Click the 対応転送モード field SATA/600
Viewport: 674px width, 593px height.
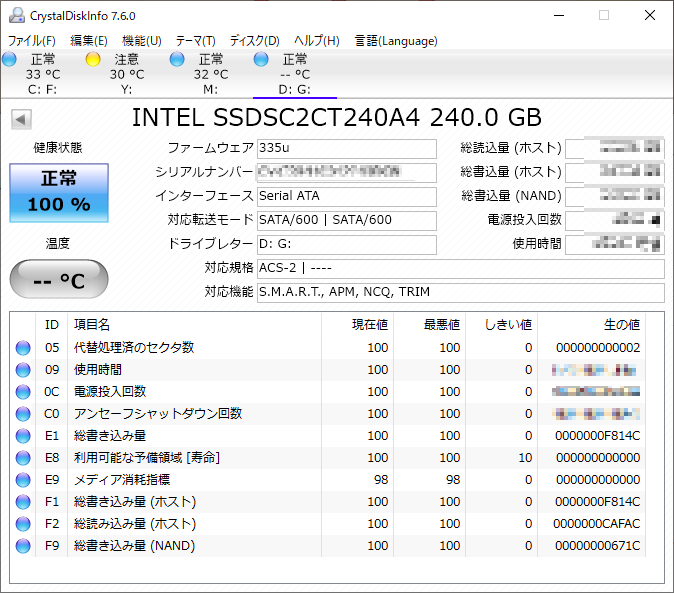click(346, 220)
